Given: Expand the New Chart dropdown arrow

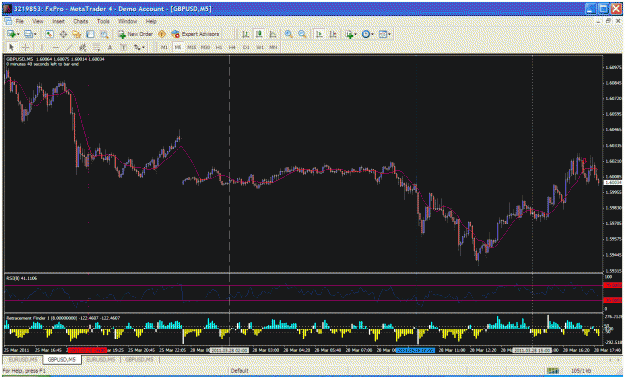Looking at the screenshot, I should [18, 35].
